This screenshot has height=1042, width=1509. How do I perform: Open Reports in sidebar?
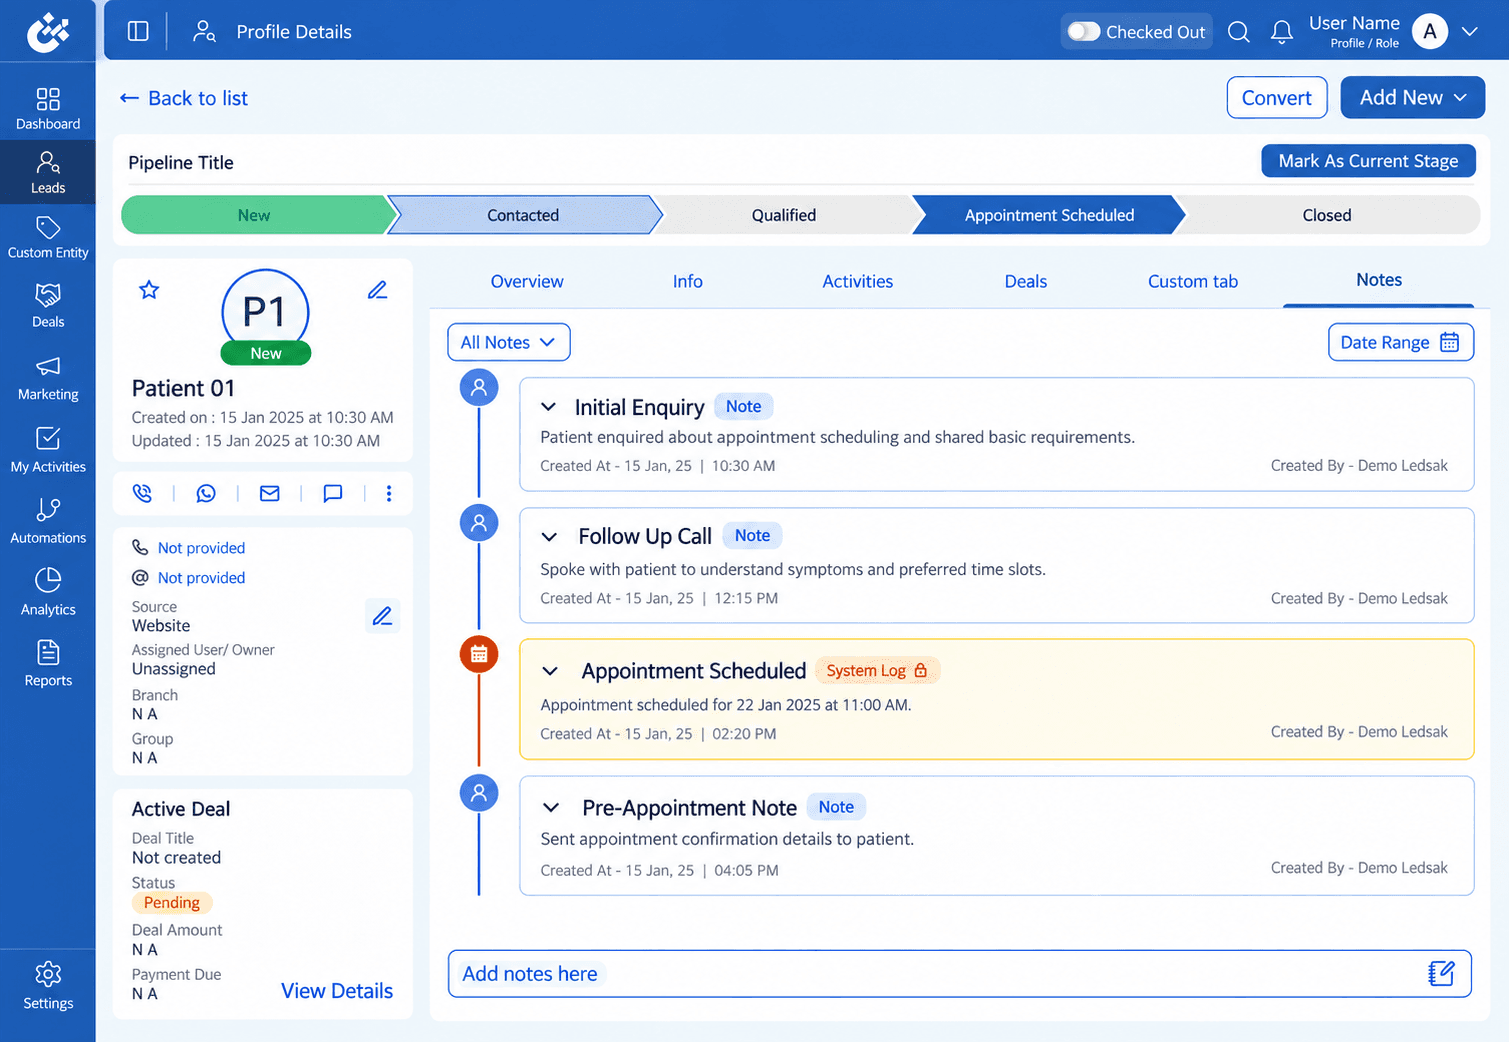pos(48,665)
